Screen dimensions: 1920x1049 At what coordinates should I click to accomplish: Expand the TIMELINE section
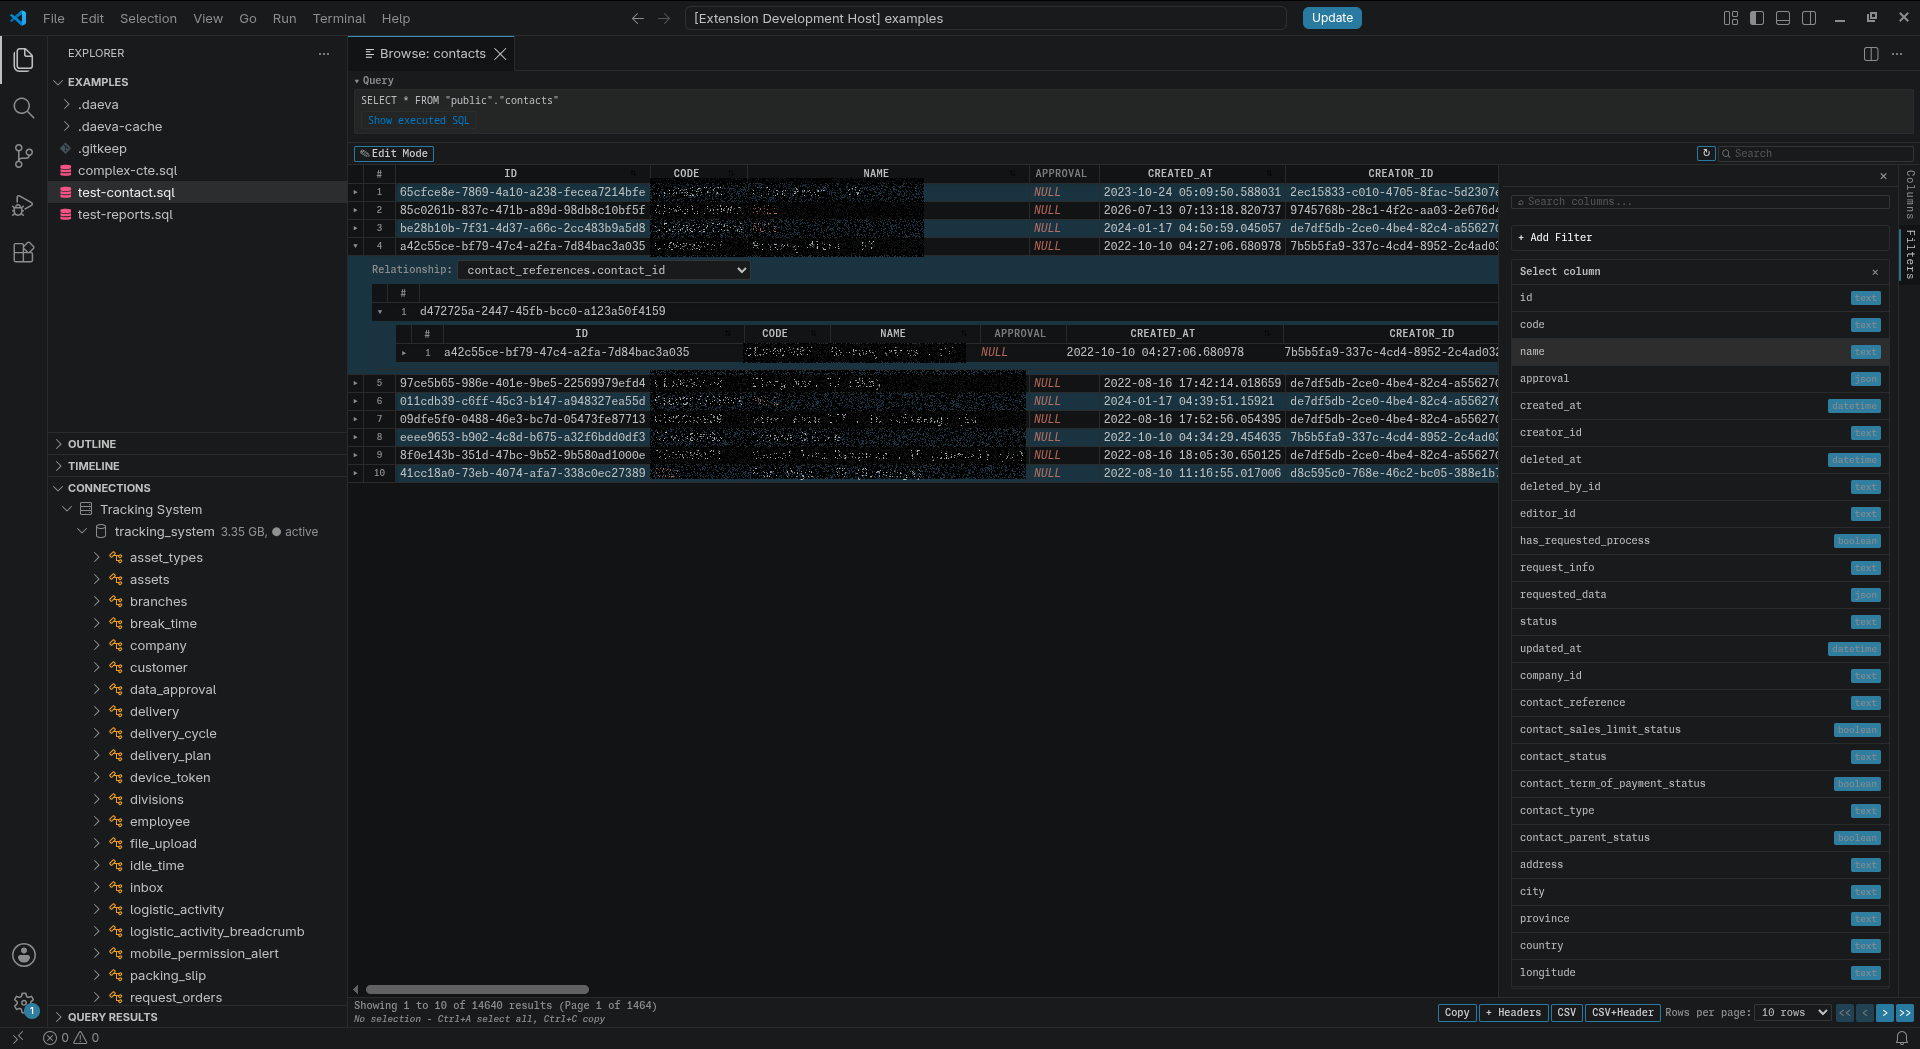click(x=197, y=466)
